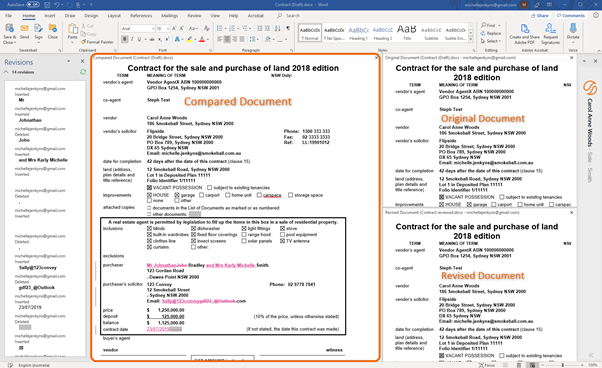Apply the Heading 1 style

[358, 33]
